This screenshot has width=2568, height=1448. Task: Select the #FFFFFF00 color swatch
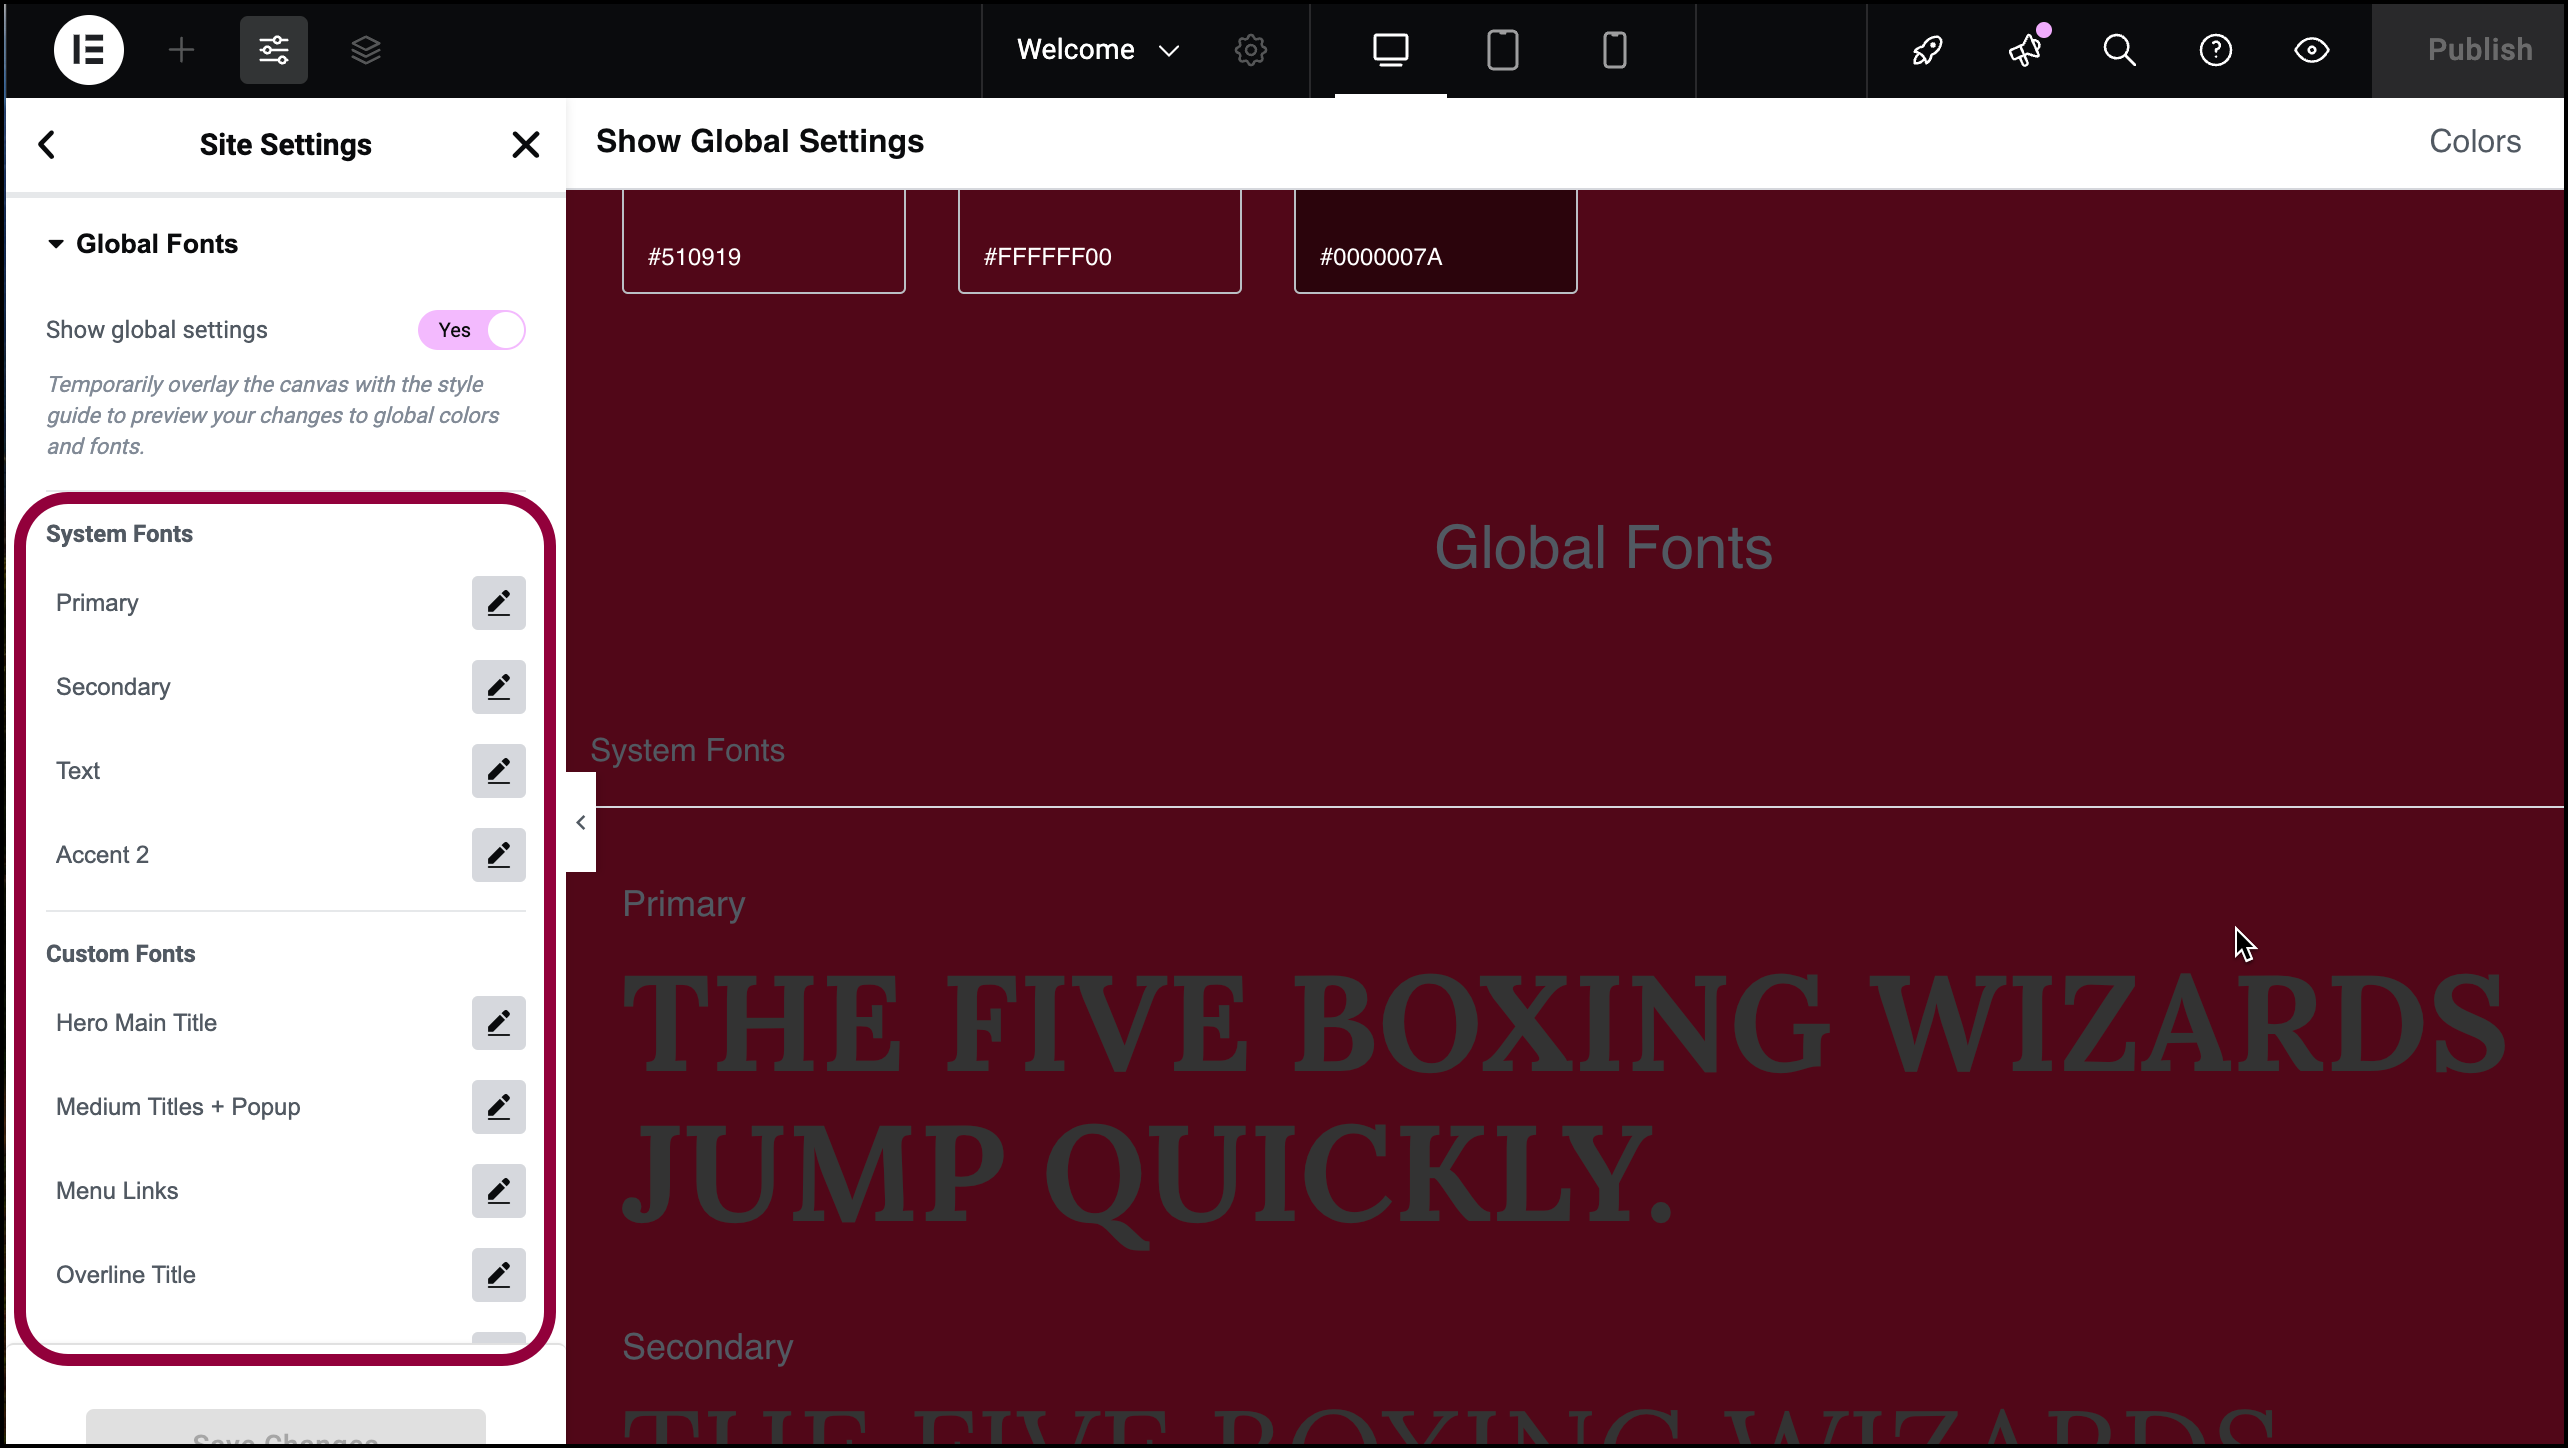1100,241
